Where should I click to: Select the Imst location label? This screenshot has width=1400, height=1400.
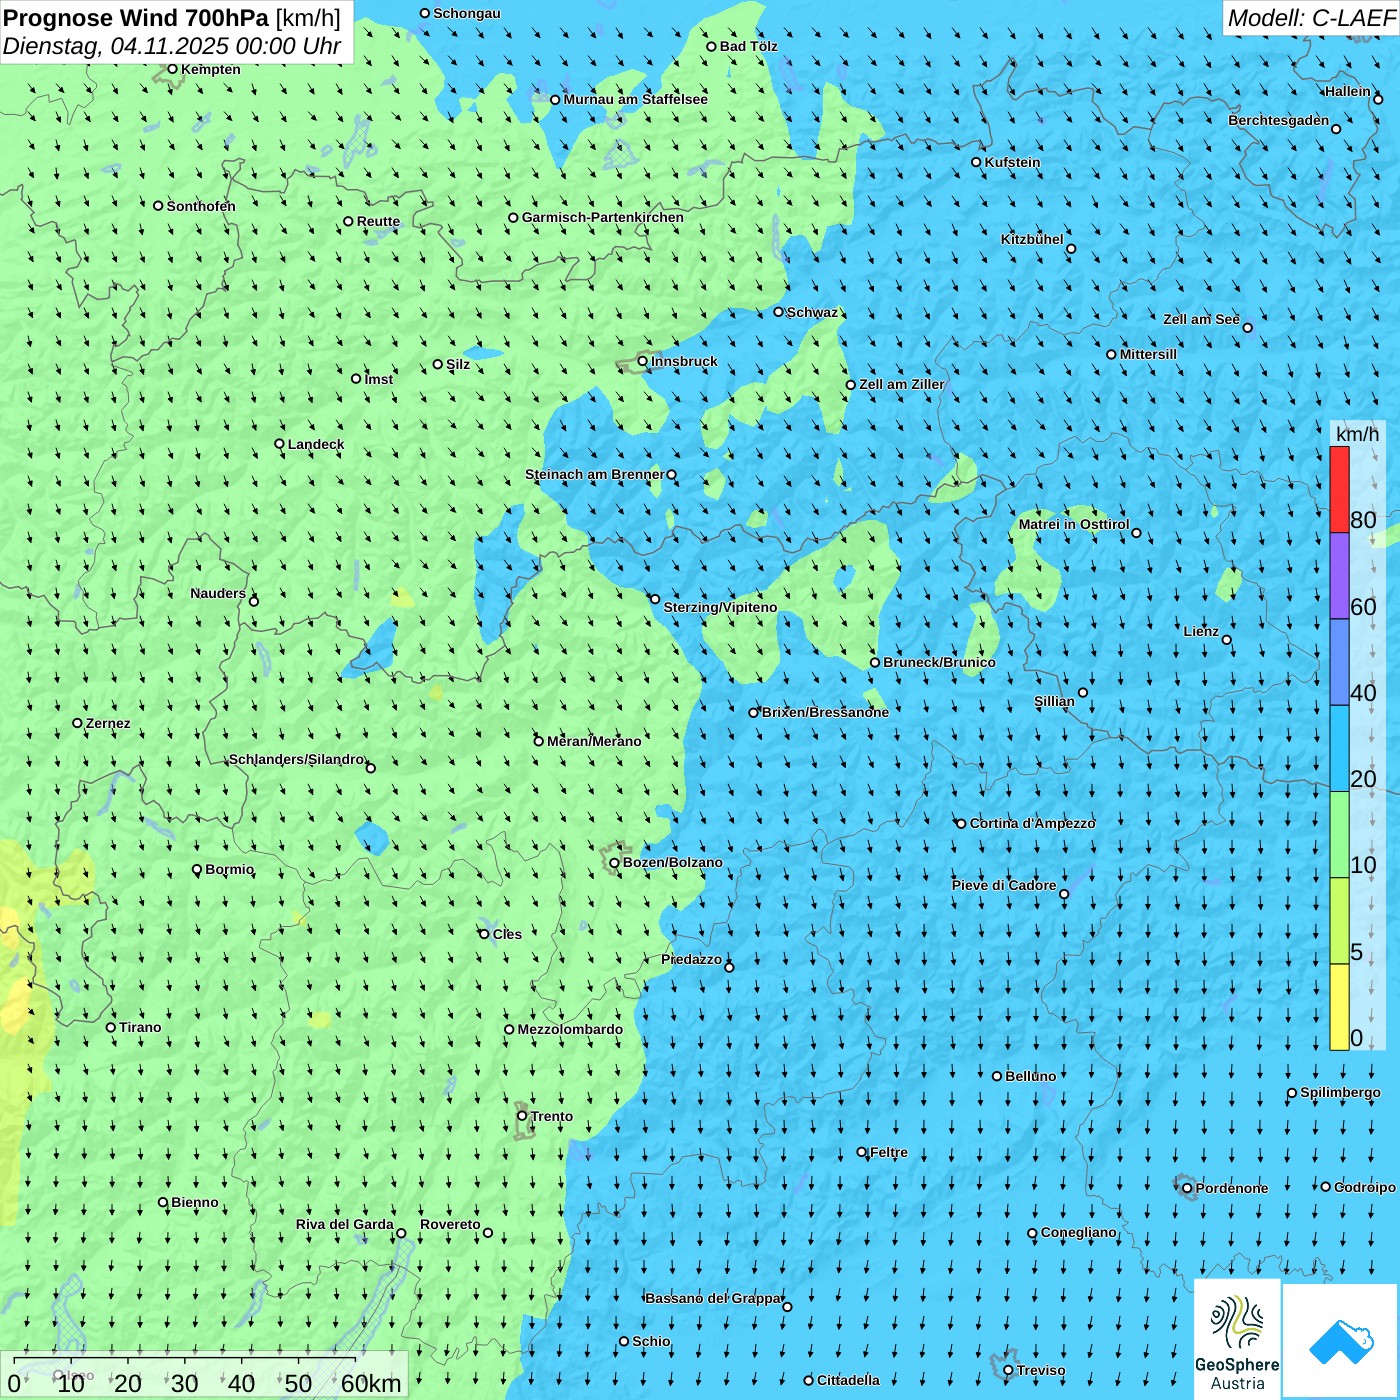coord(378,379)
